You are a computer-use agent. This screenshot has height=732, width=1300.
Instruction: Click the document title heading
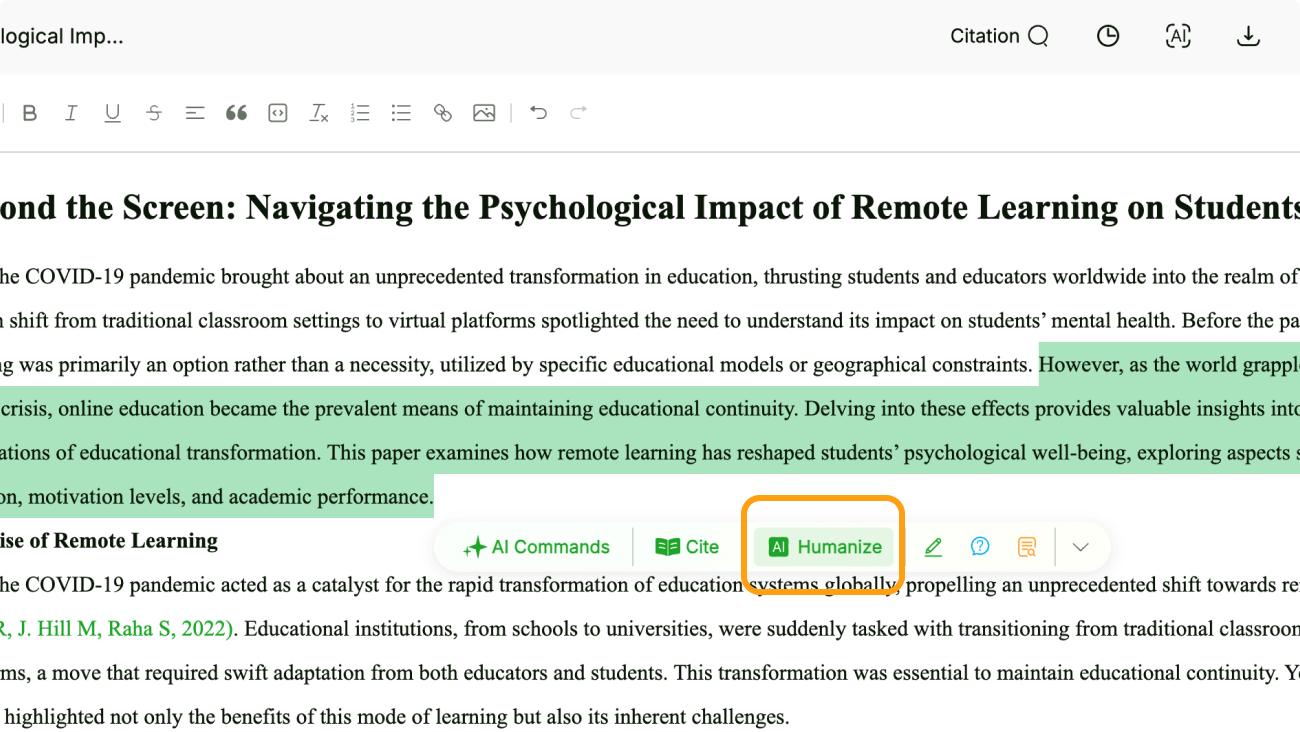coord(650,207)
